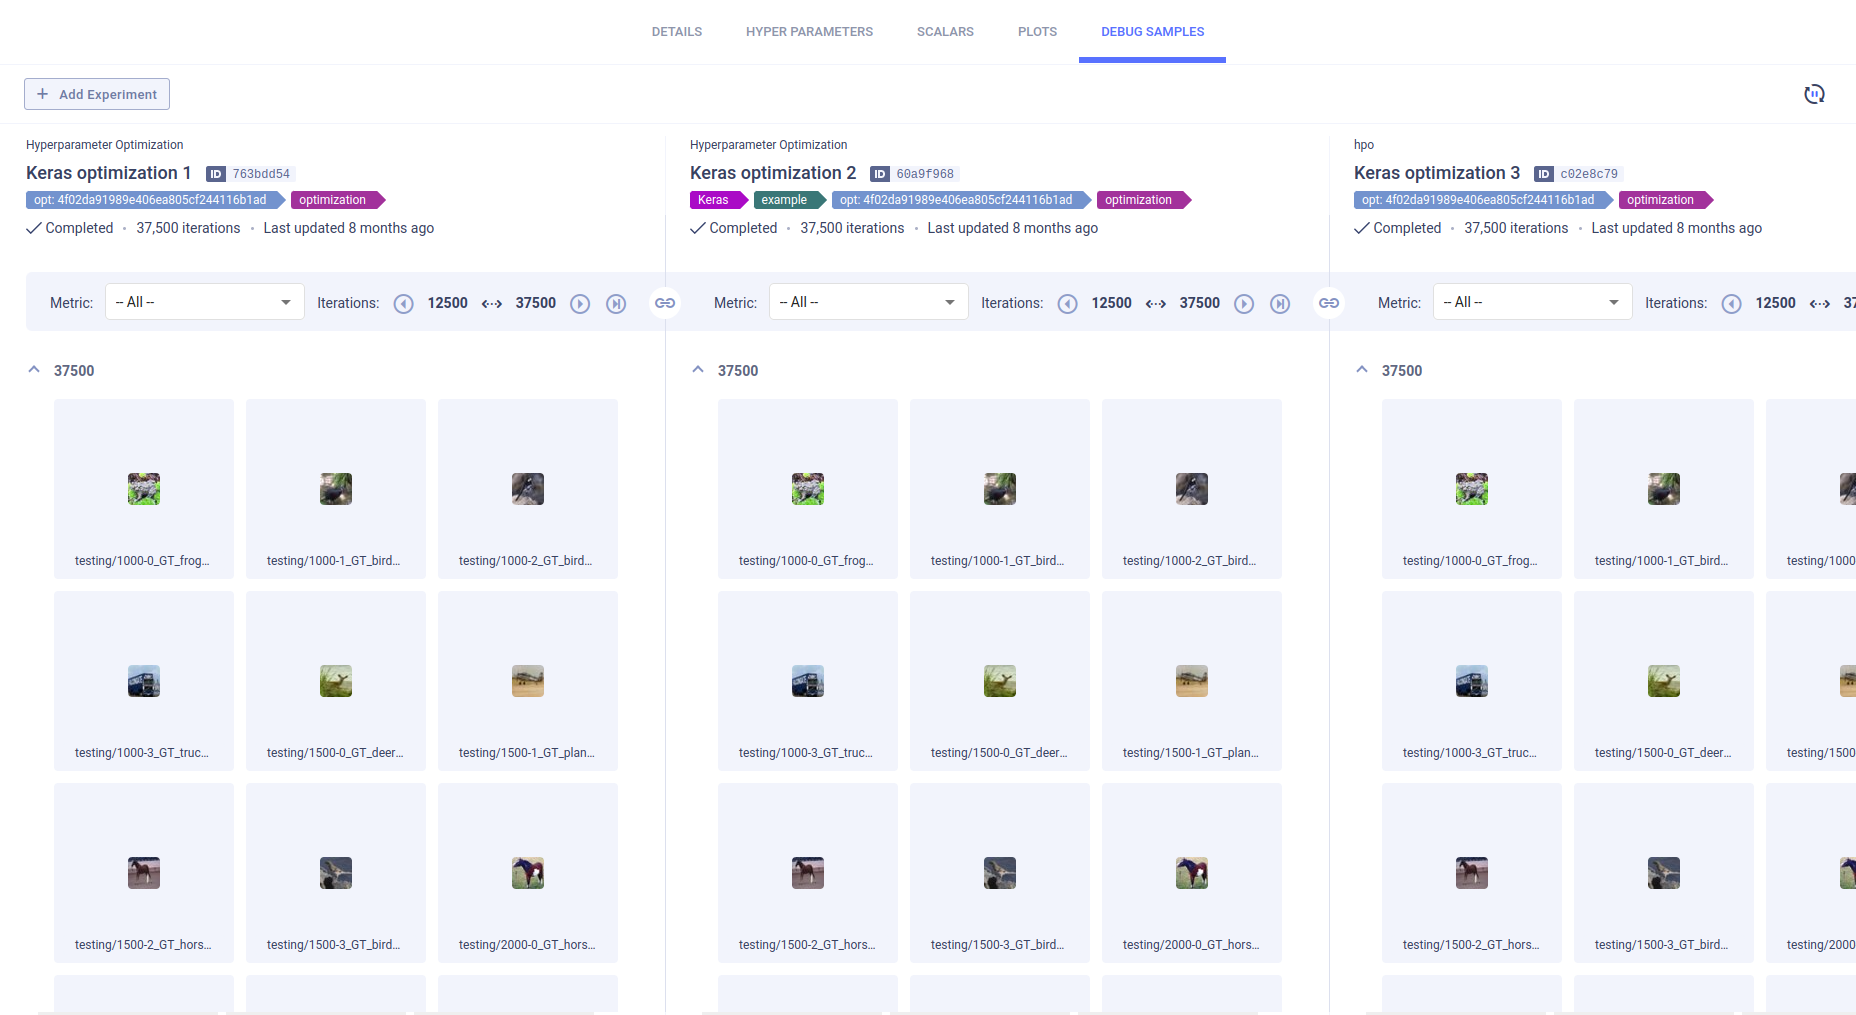Open Metric dropdown for Keras optimization 1

coord(204,302)
